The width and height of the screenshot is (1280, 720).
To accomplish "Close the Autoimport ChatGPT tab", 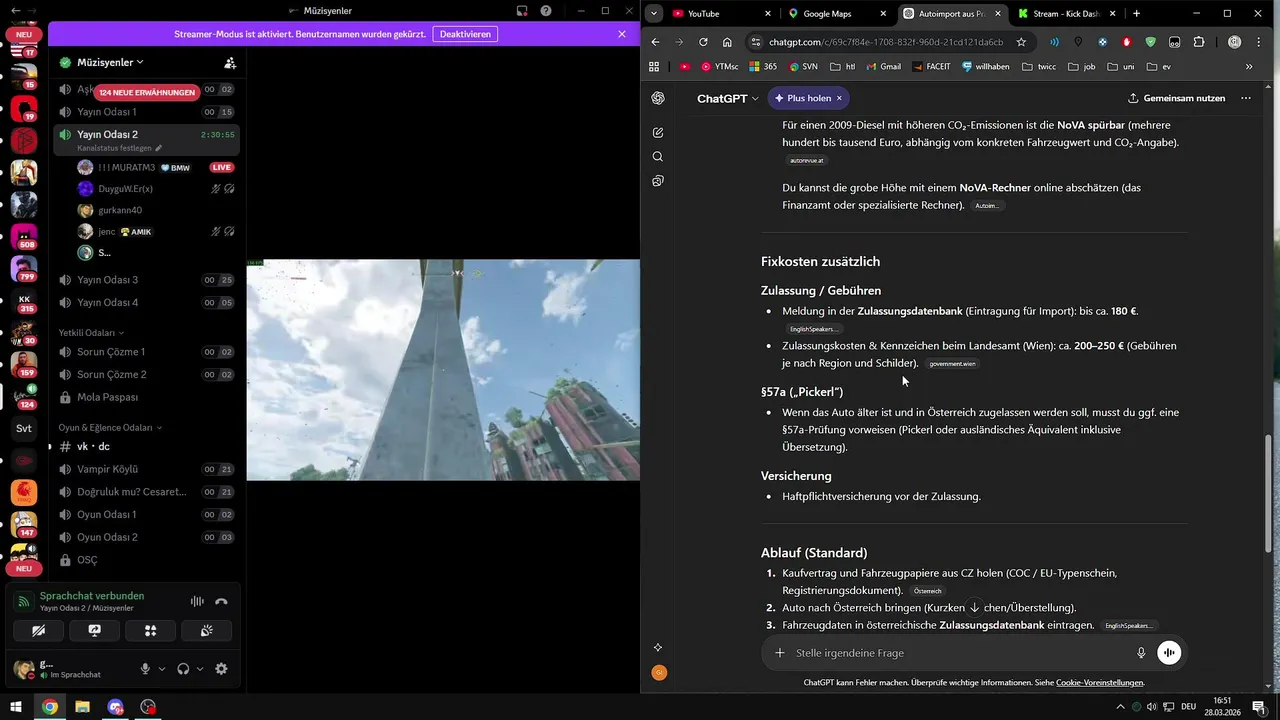I will tap(998, 14).
